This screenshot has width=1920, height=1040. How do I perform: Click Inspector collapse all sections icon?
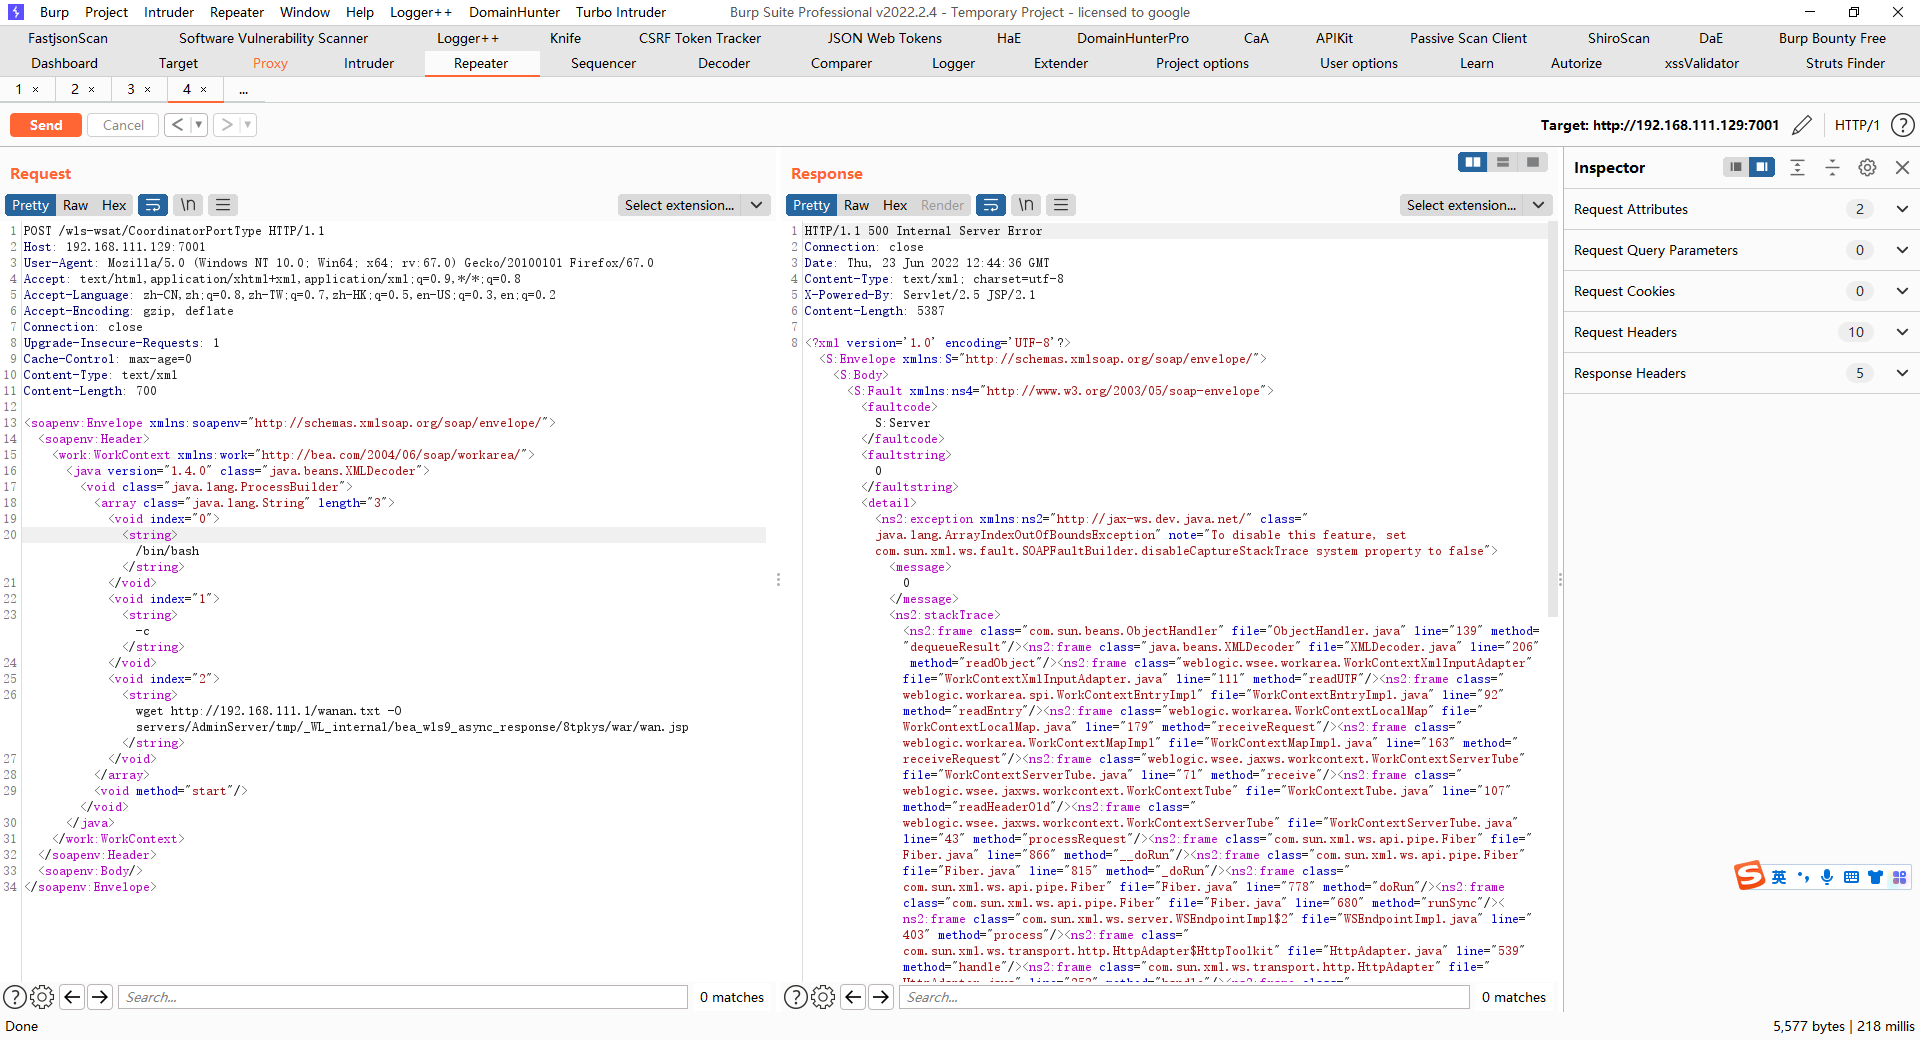[1832, 167]
